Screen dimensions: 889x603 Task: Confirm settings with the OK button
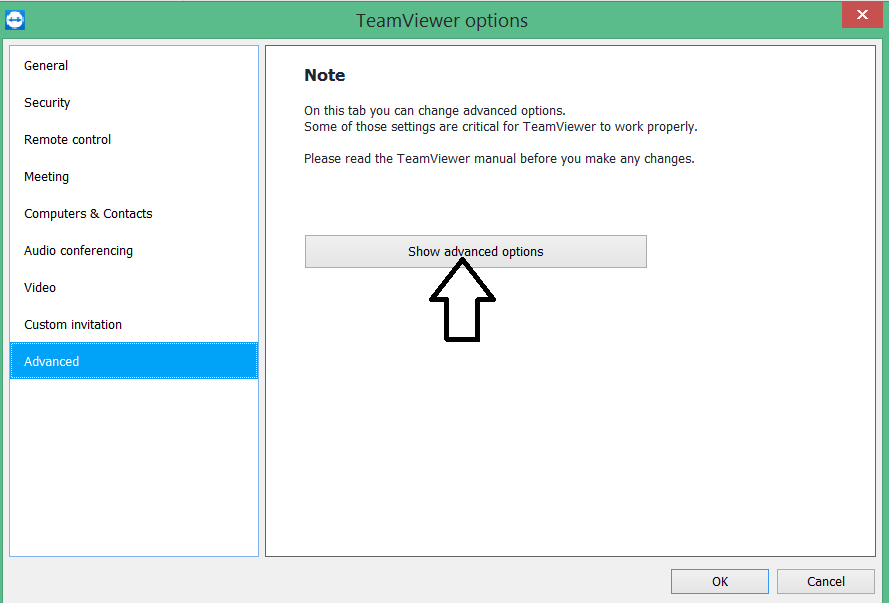pyautogui.click(x=719, y=581)
